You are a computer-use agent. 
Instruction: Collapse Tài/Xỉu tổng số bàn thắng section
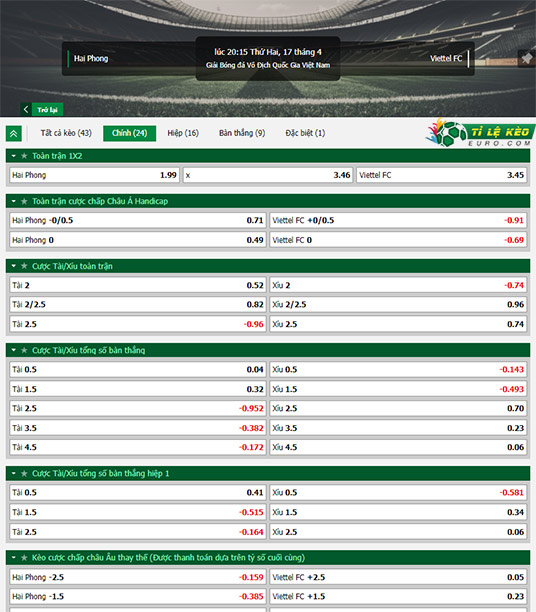(14, 350)
